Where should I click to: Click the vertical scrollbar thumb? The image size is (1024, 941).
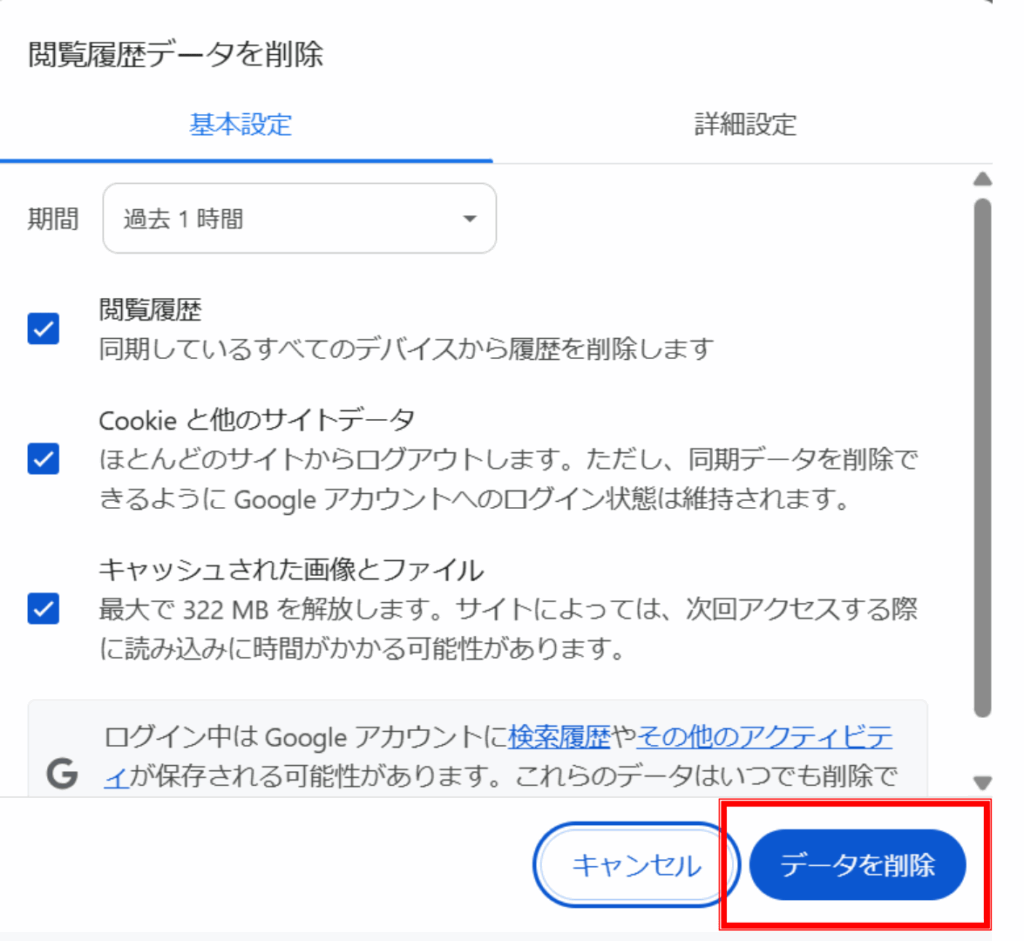point(982,458)
